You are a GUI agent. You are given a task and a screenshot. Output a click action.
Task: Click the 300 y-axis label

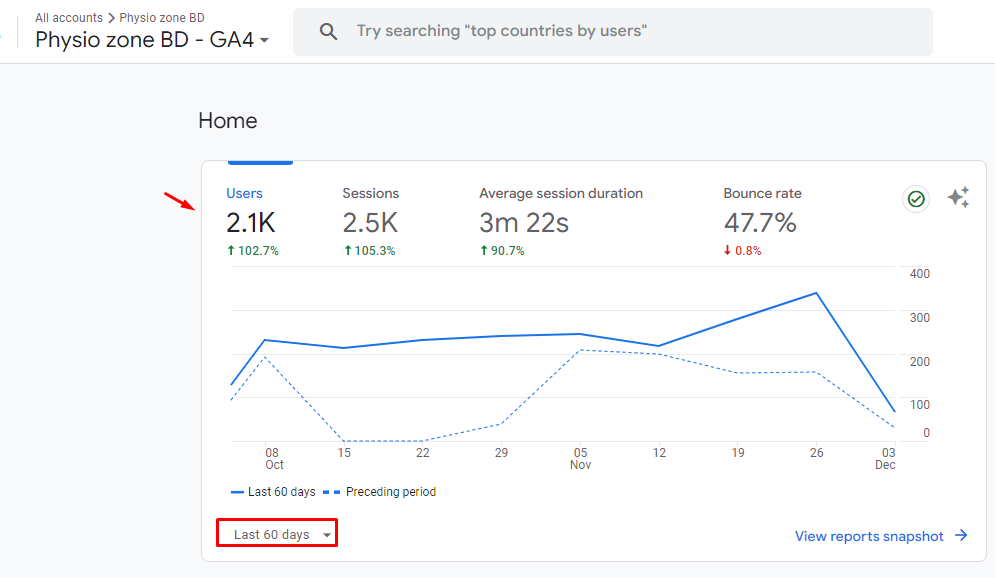[919, 317]
